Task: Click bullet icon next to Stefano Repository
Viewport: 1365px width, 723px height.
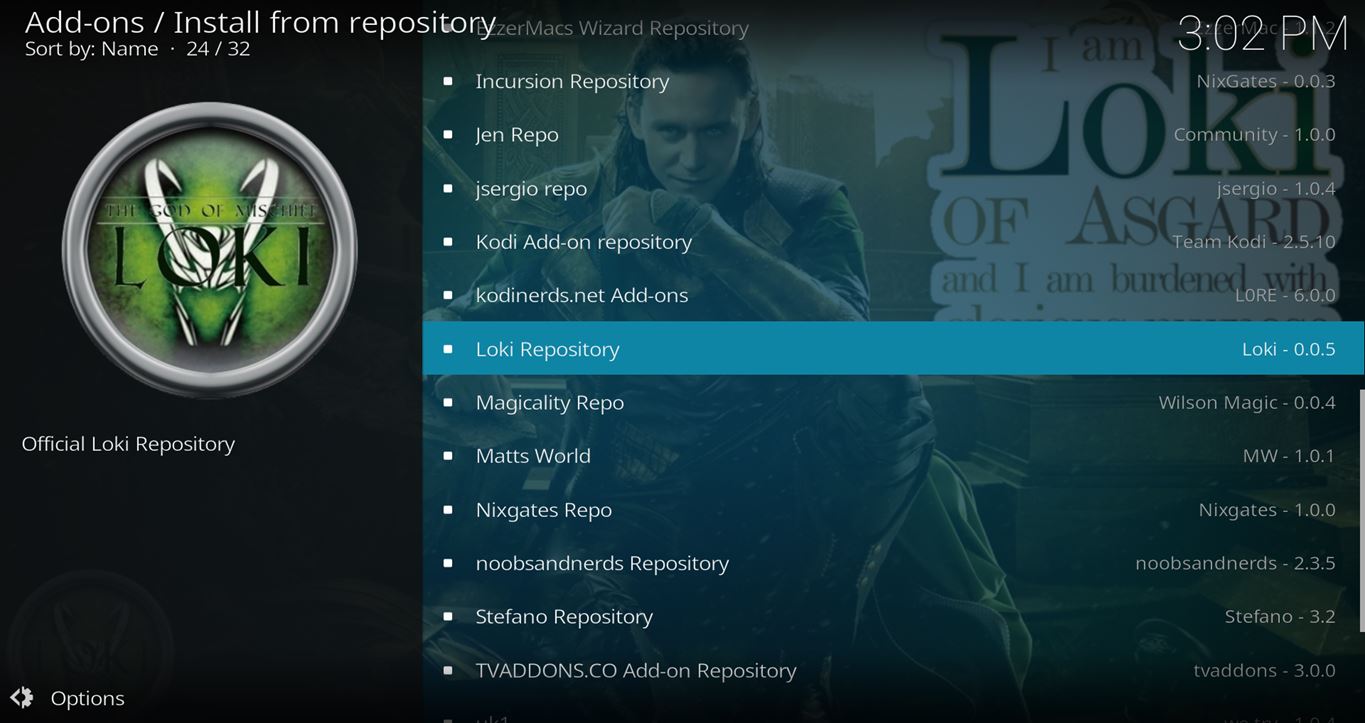Action: pos(448,617)
